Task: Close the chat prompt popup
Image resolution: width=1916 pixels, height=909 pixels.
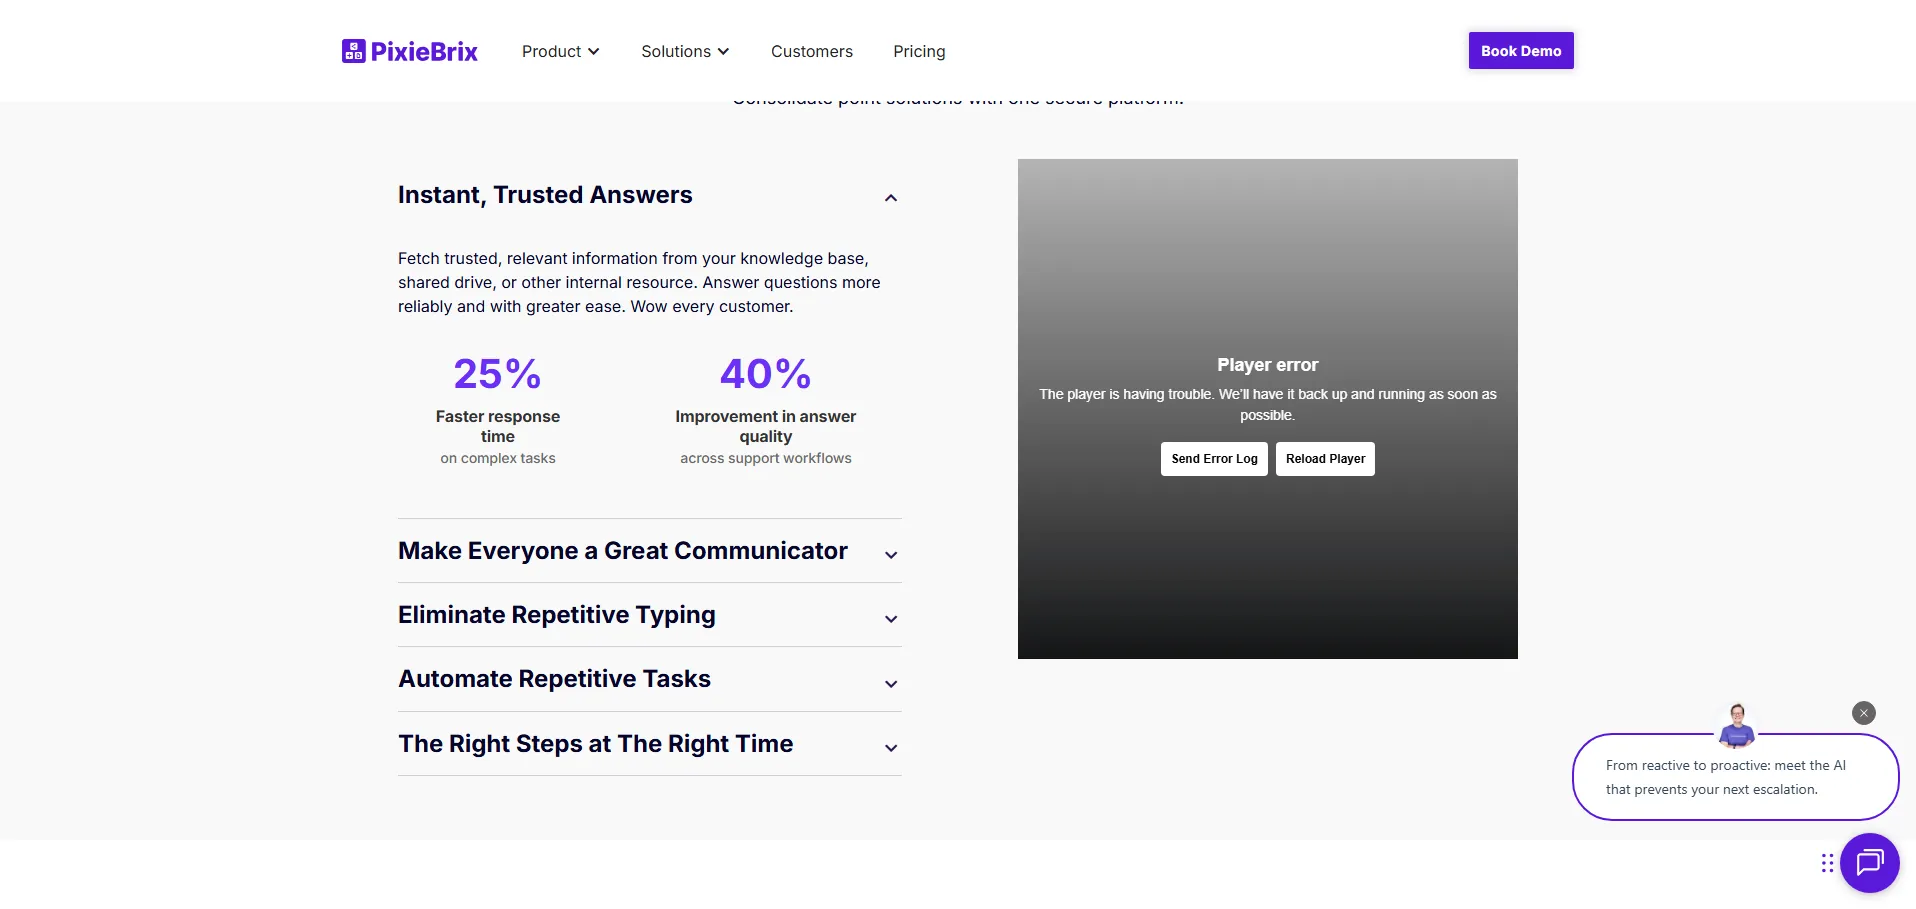Action: coord(1863,713)
